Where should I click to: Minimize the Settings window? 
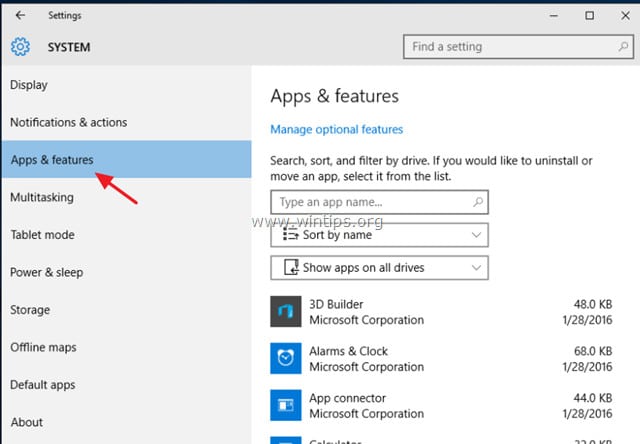coord(554,16)
